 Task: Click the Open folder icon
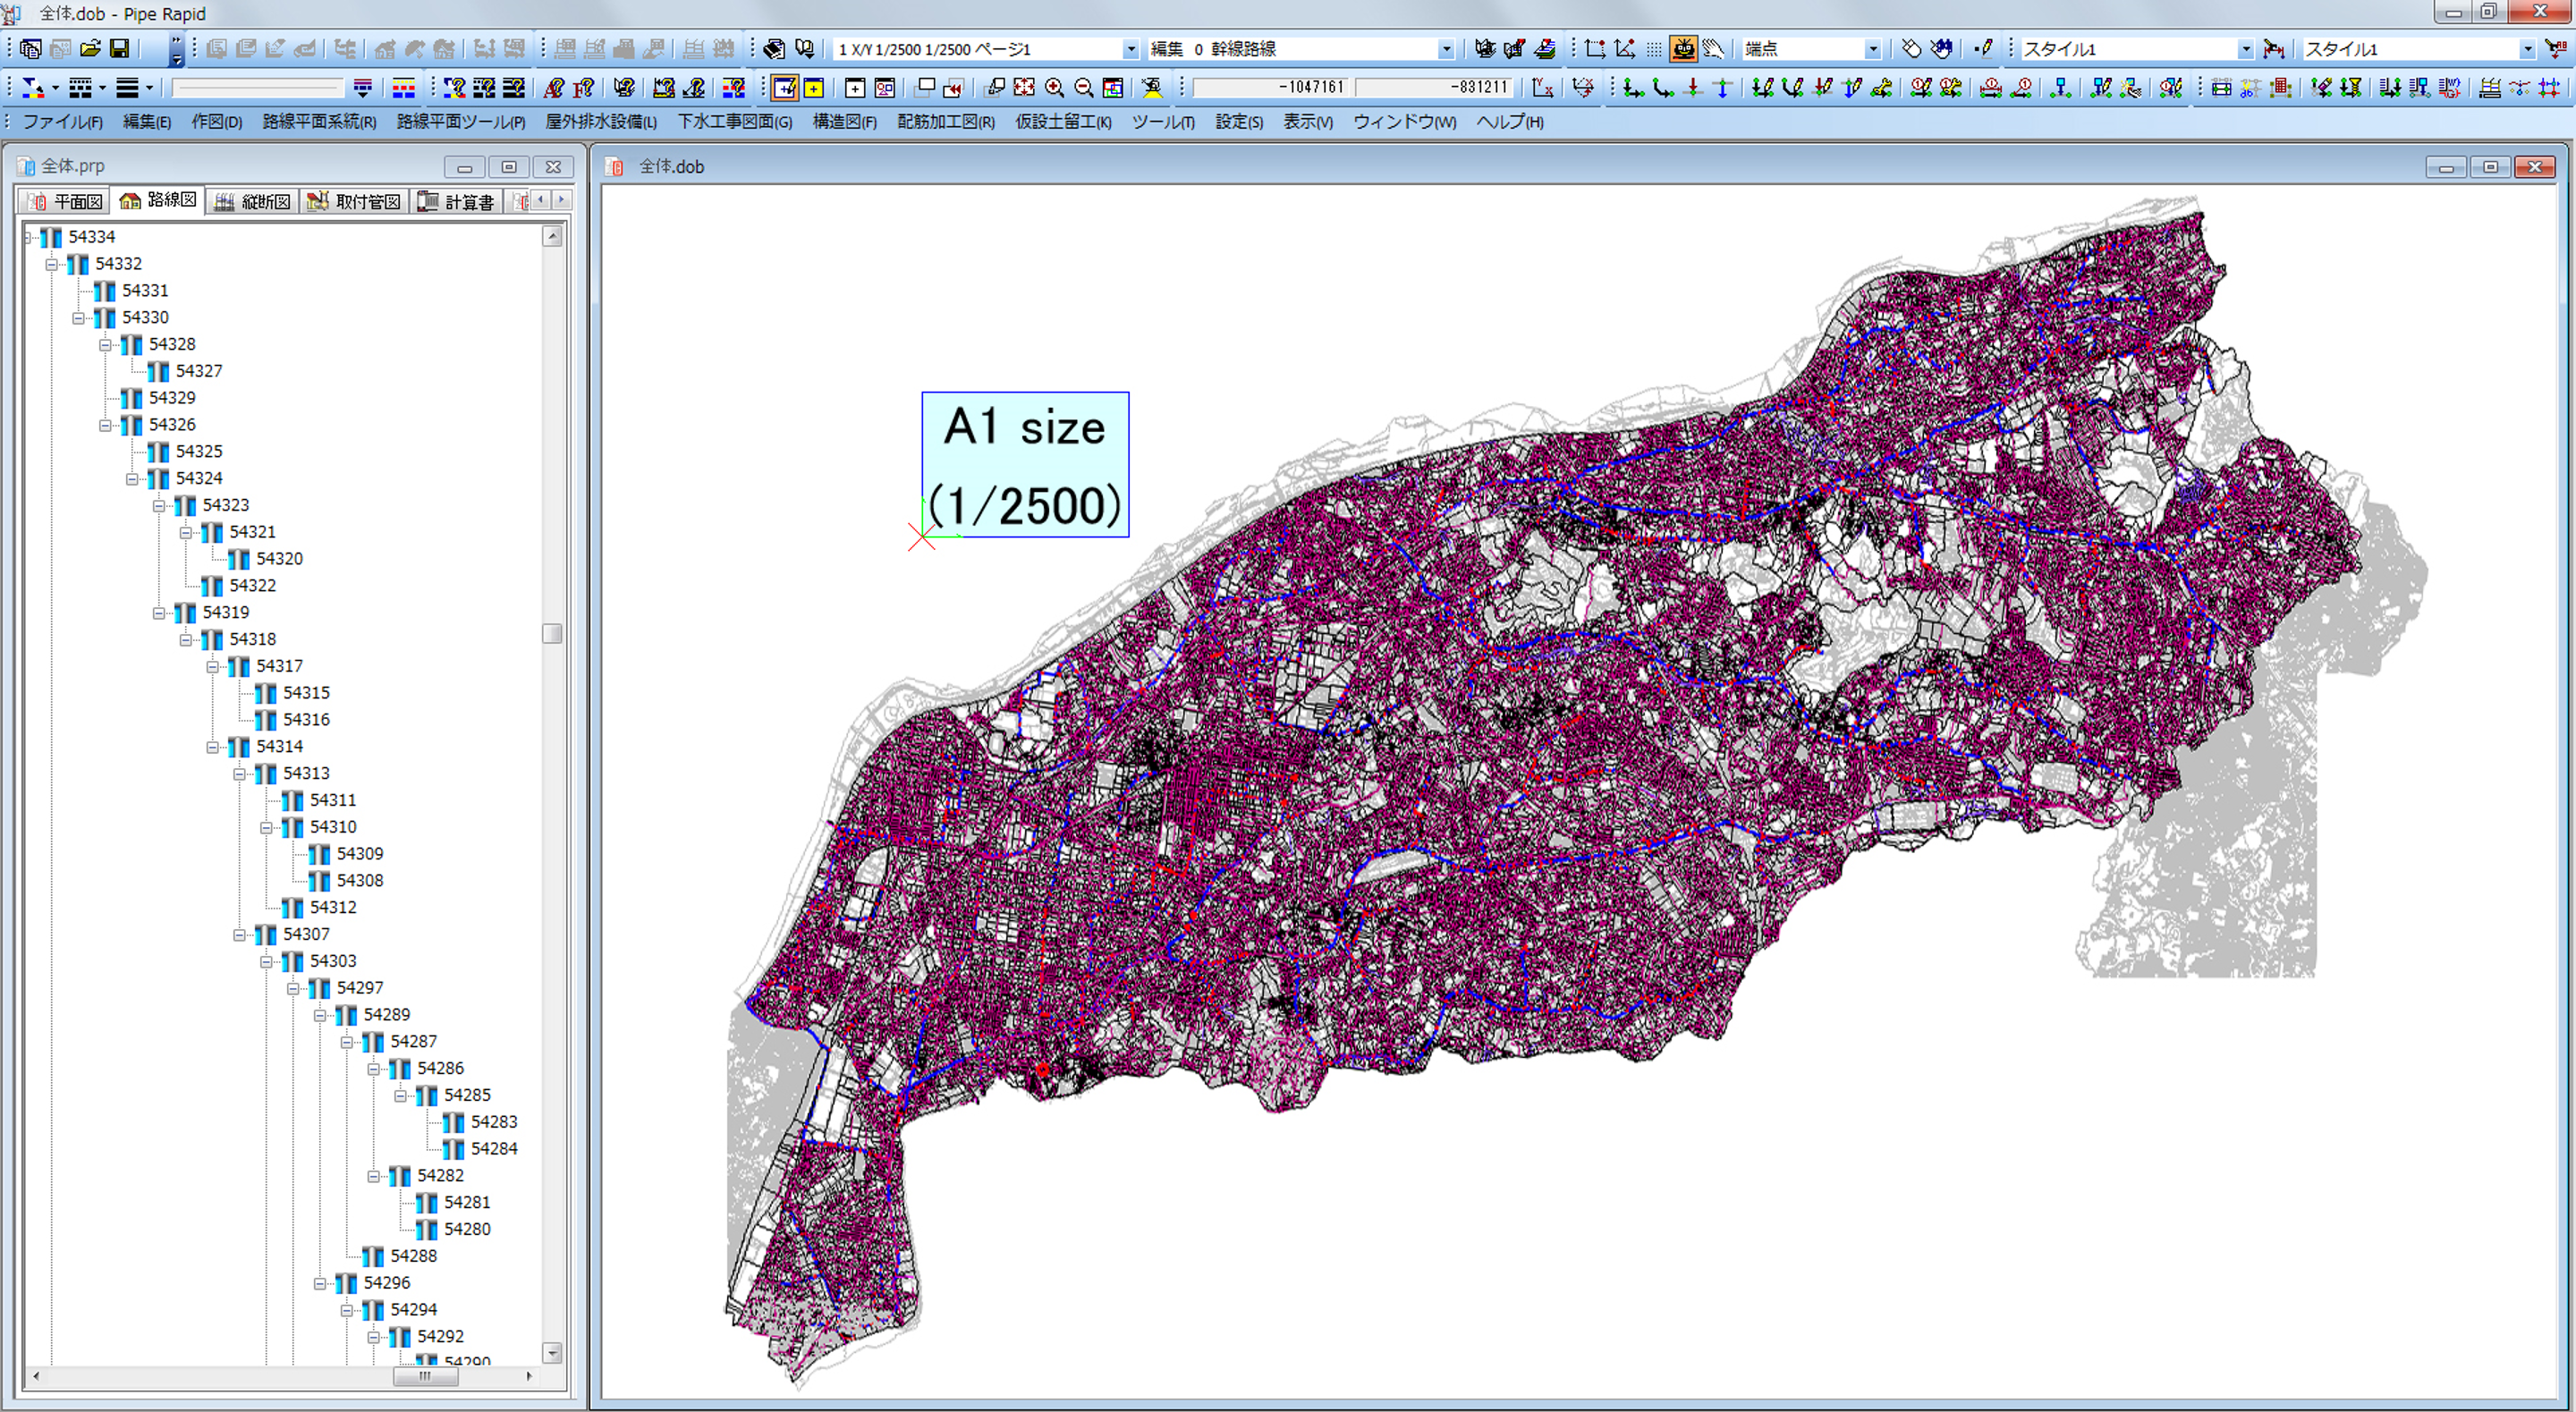tap(91, 48)
